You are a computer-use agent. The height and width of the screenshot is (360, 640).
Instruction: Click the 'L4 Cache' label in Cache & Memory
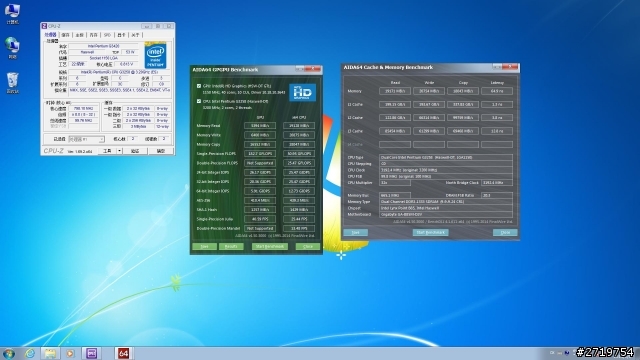(x=355, y=144)
